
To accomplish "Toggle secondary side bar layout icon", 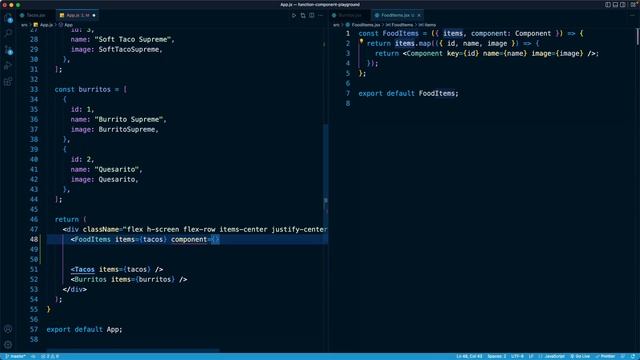I will point(622,4).
